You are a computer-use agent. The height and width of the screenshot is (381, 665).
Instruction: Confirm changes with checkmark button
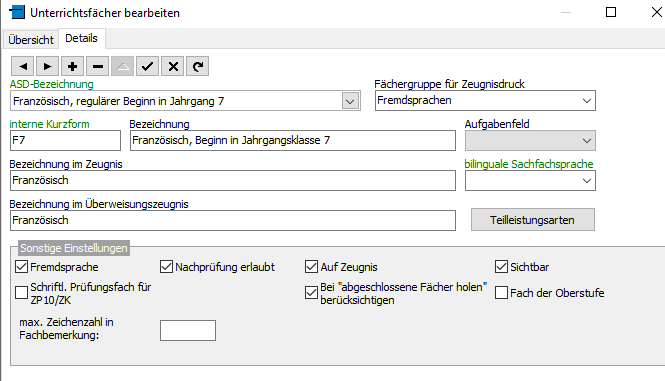[x=148, y=66]
